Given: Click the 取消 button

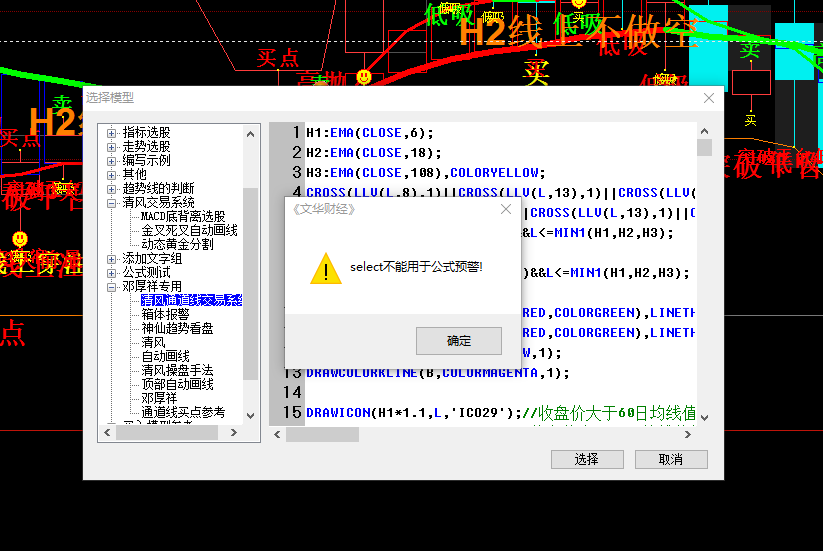Looking at the screenshot, I should tap(671, 459).
